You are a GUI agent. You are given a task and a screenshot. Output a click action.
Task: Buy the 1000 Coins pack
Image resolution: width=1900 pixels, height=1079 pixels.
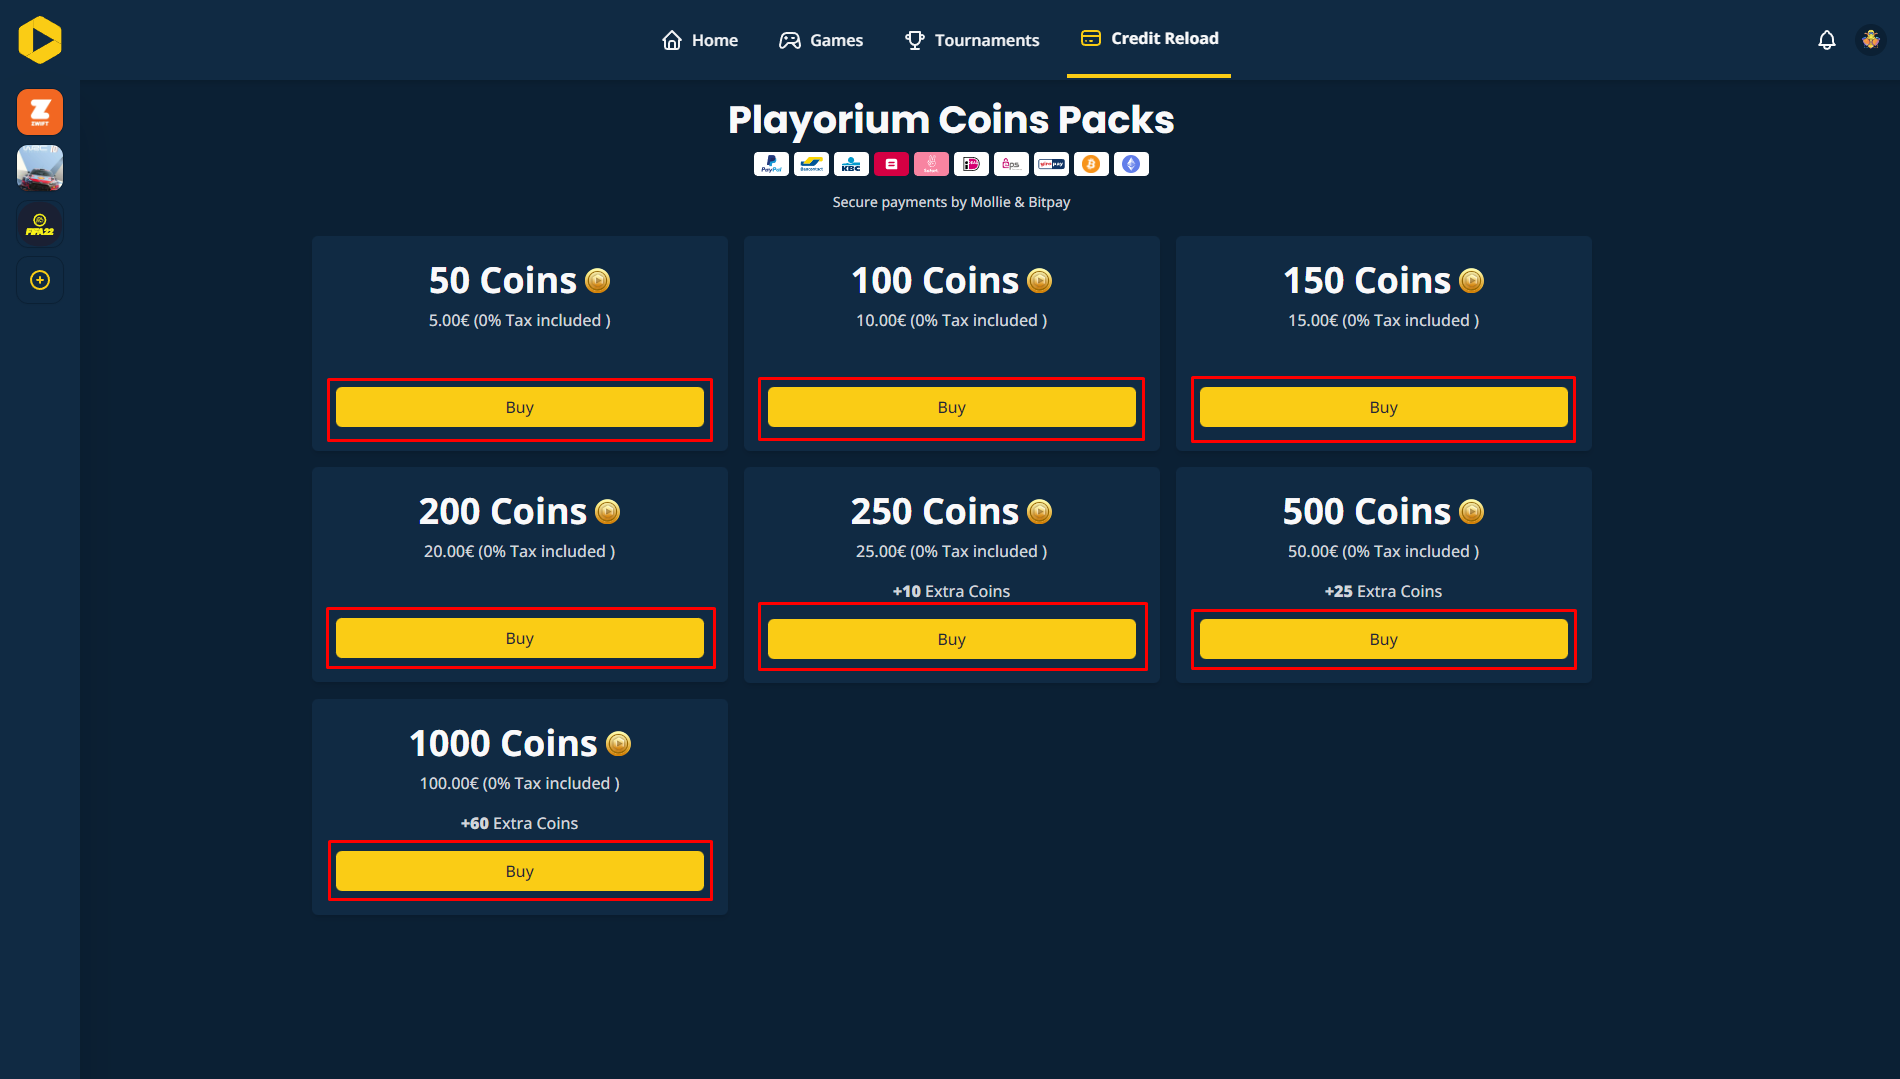[x=520, y=871]
